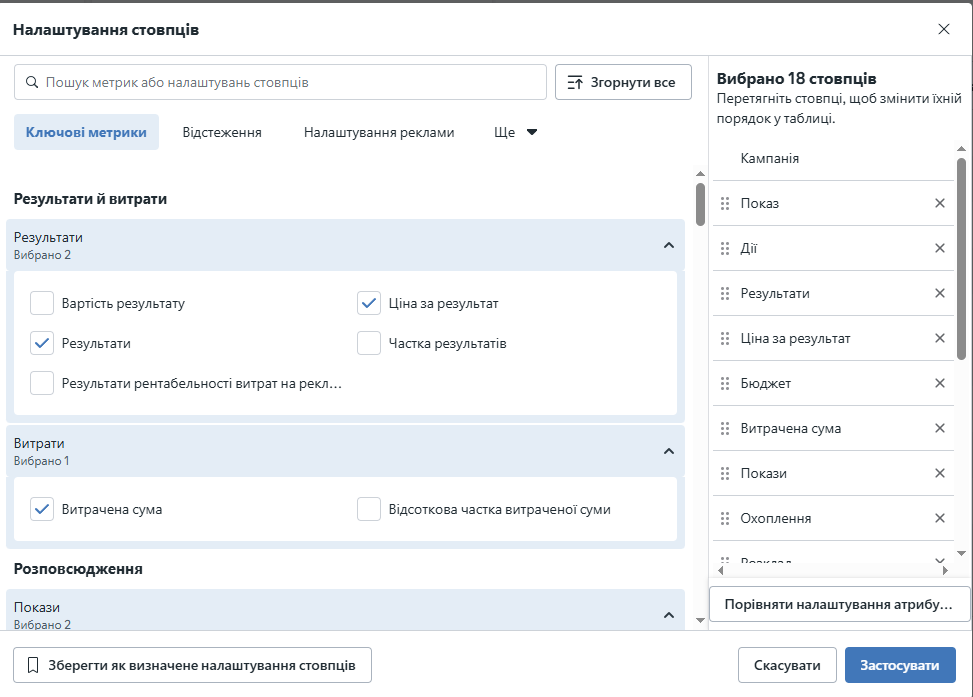973x697 pixels.
Task: Select the Кампанія column entry
Action: point(833,158)
